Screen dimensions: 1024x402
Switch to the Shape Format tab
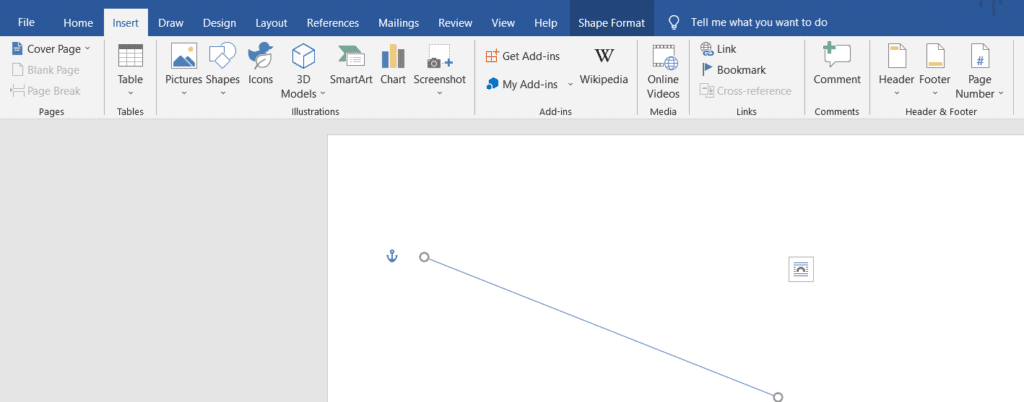[611, 22]
